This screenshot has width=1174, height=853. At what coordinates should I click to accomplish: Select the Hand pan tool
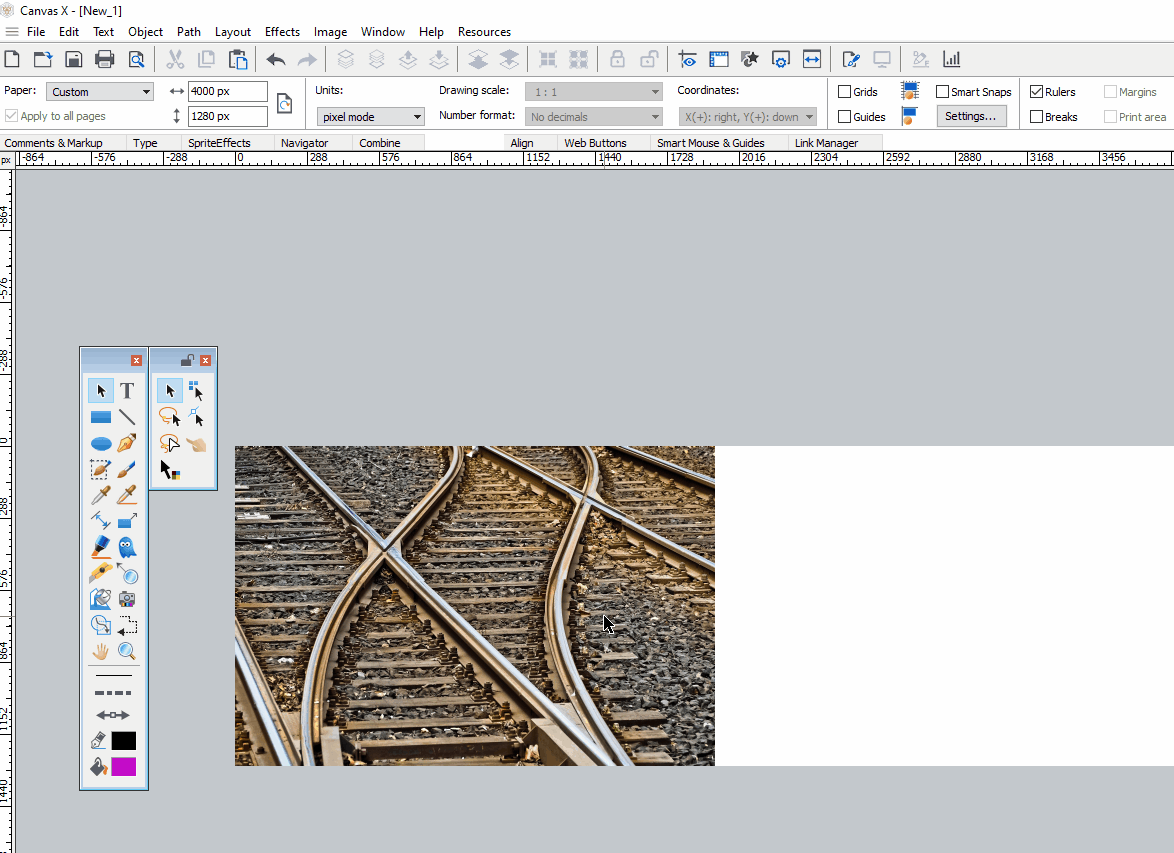click(x=101, y=651)
